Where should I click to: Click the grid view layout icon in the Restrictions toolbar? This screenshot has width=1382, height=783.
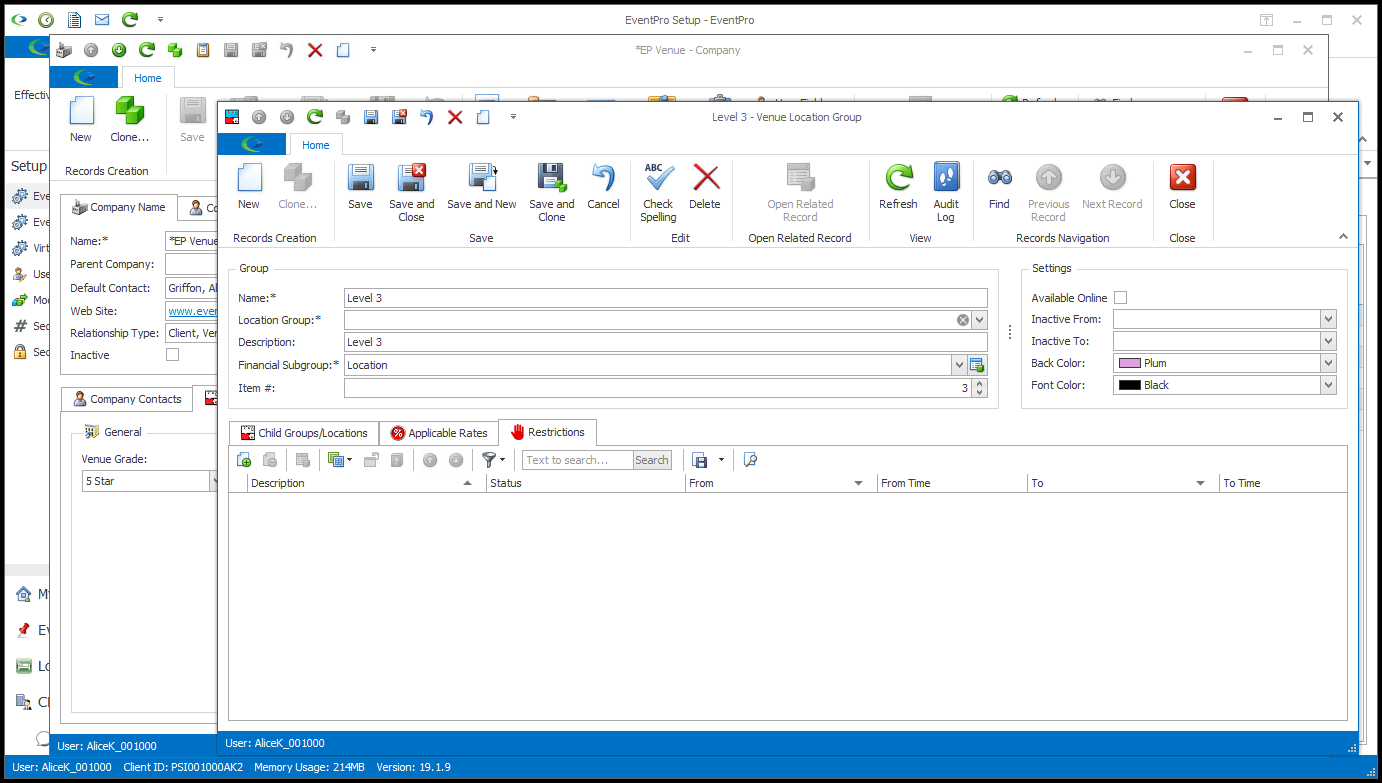tap(335, 460)
